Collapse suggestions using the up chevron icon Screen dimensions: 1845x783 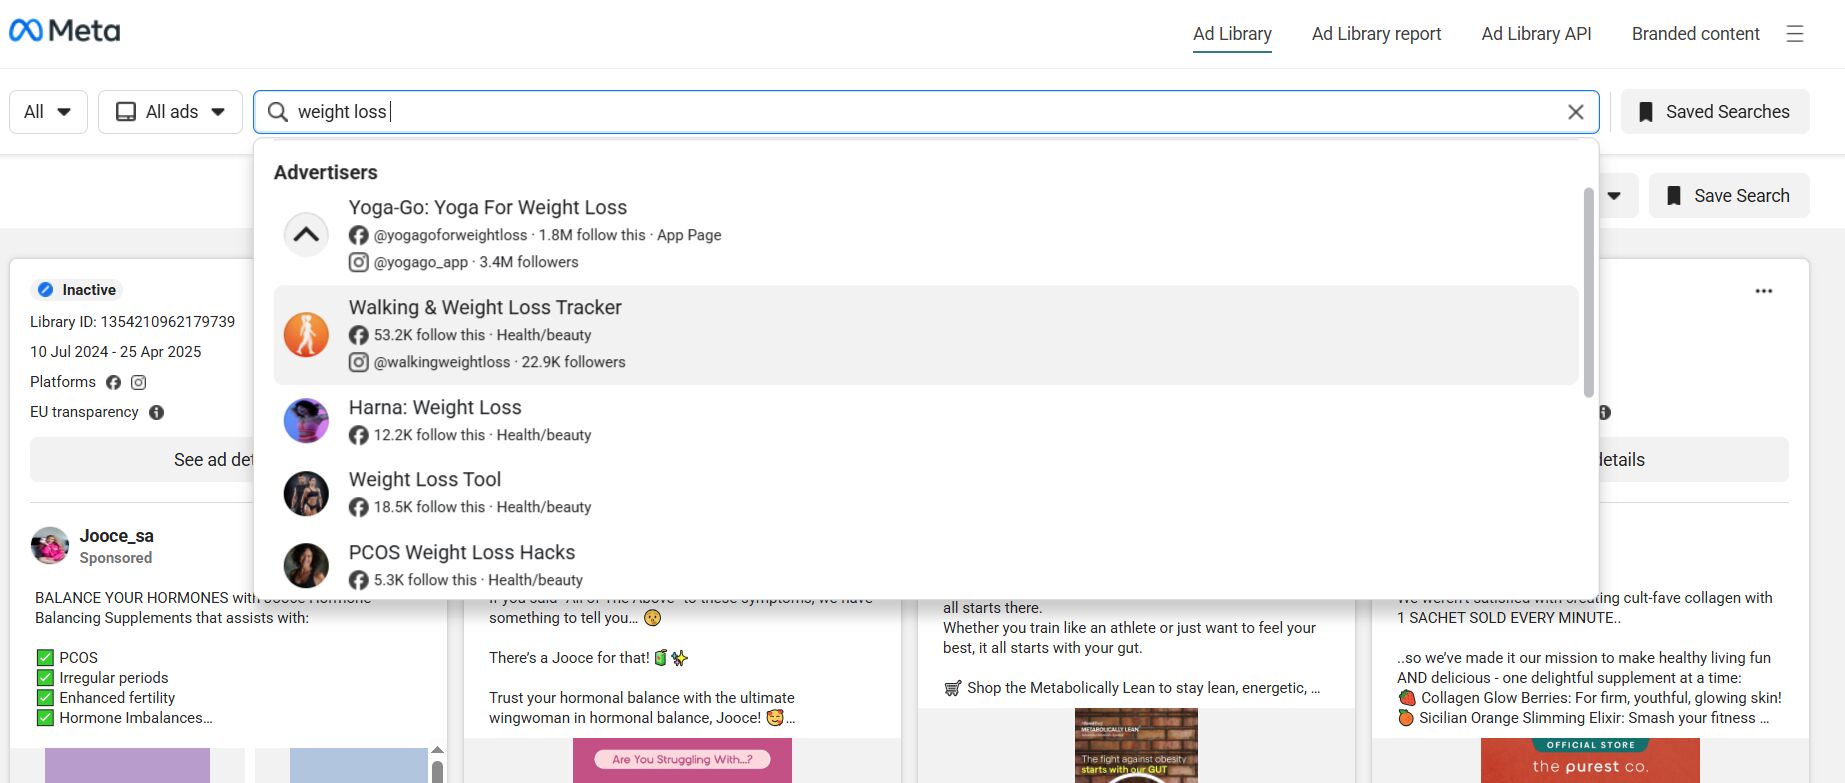[x=306, y=235]
